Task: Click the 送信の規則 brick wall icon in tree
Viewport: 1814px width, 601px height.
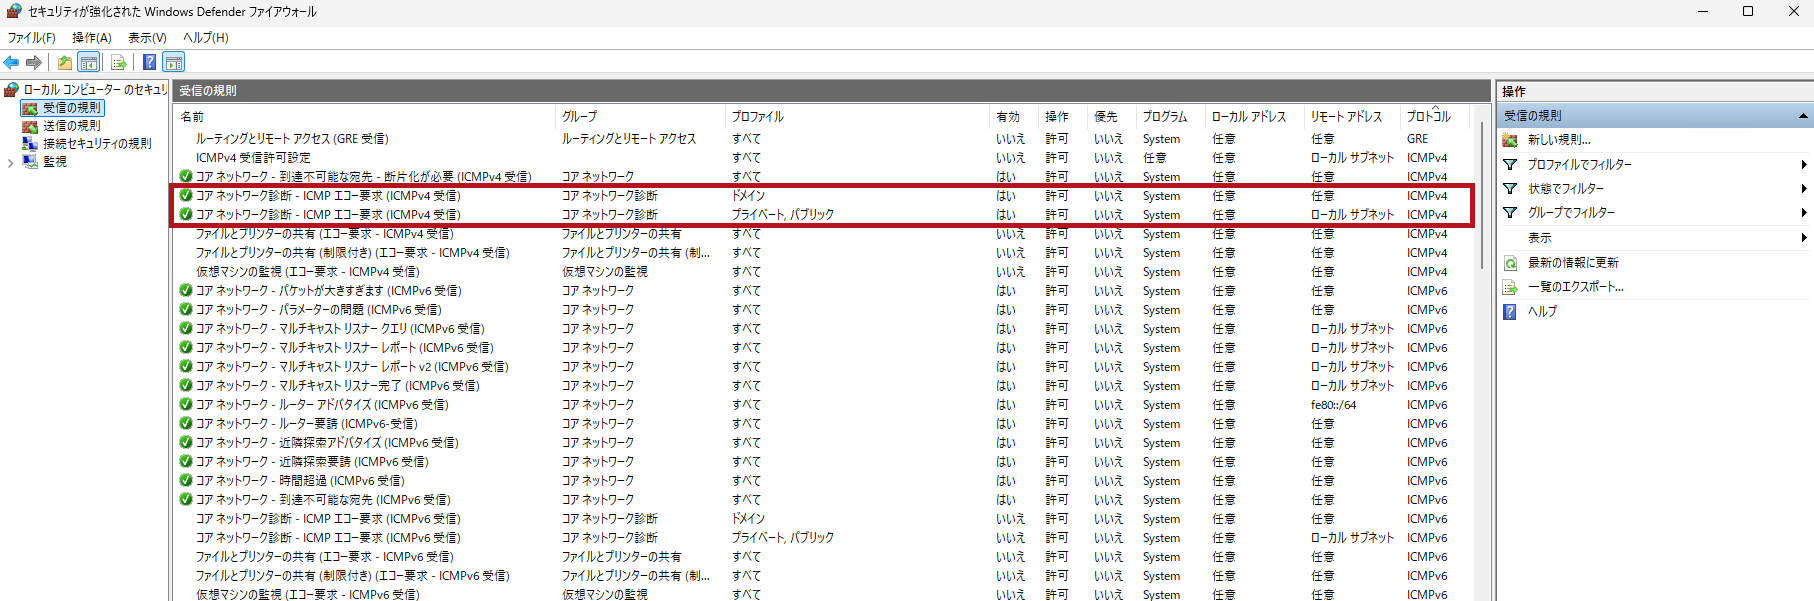Action: coord(30,126)
